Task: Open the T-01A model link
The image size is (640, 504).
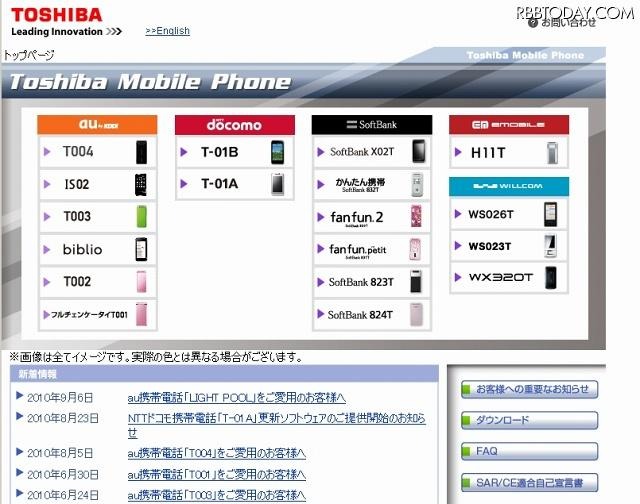Action: [x=220, y=184]
